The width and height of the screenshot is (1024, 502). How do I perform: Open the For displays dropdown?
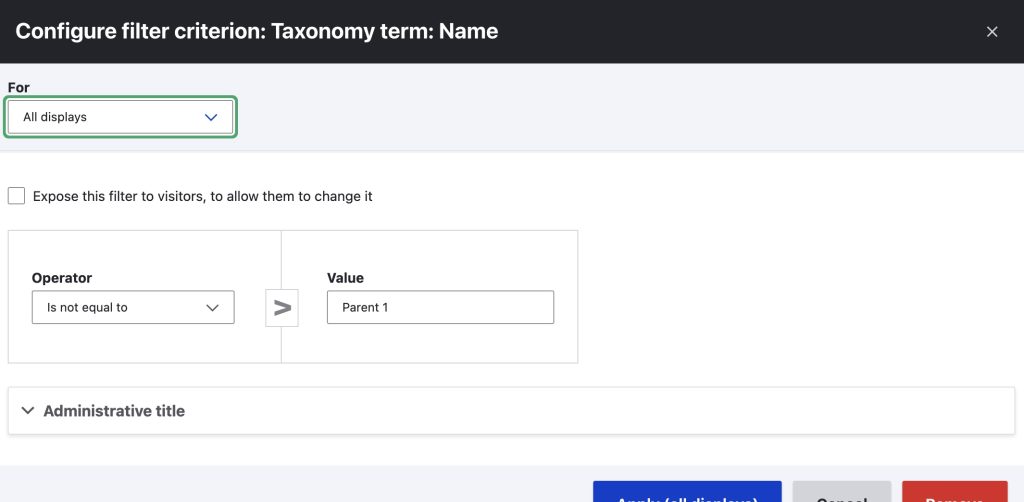click(x=120, y=117)
